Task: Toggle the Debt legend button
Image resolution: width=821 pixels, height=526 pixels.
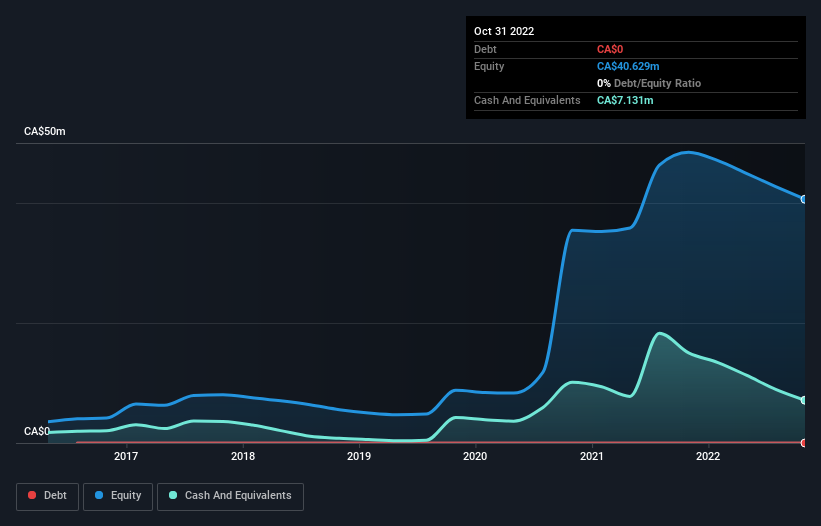Action: [47, 496]
